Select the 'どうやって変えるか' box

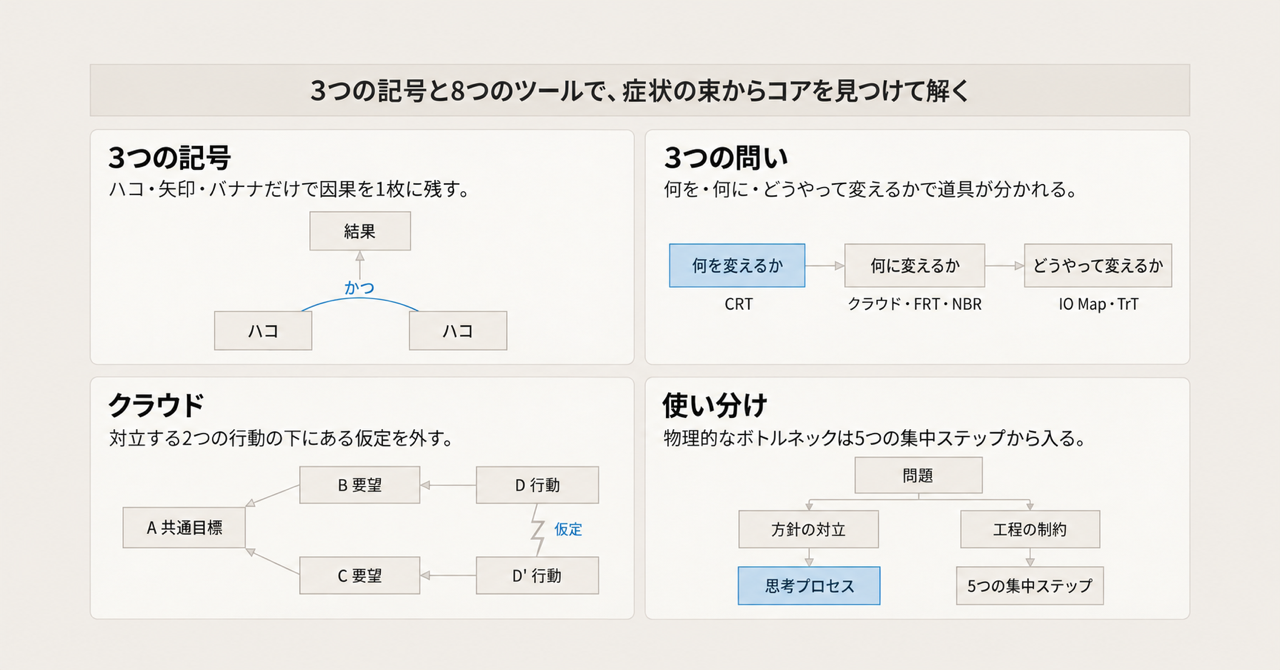click(1098, 266)
